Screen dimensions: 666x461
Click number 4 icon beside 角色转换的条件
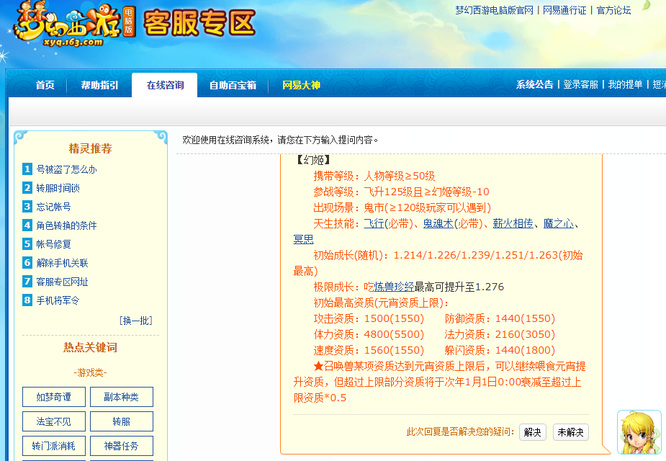(x=27, y=225)
